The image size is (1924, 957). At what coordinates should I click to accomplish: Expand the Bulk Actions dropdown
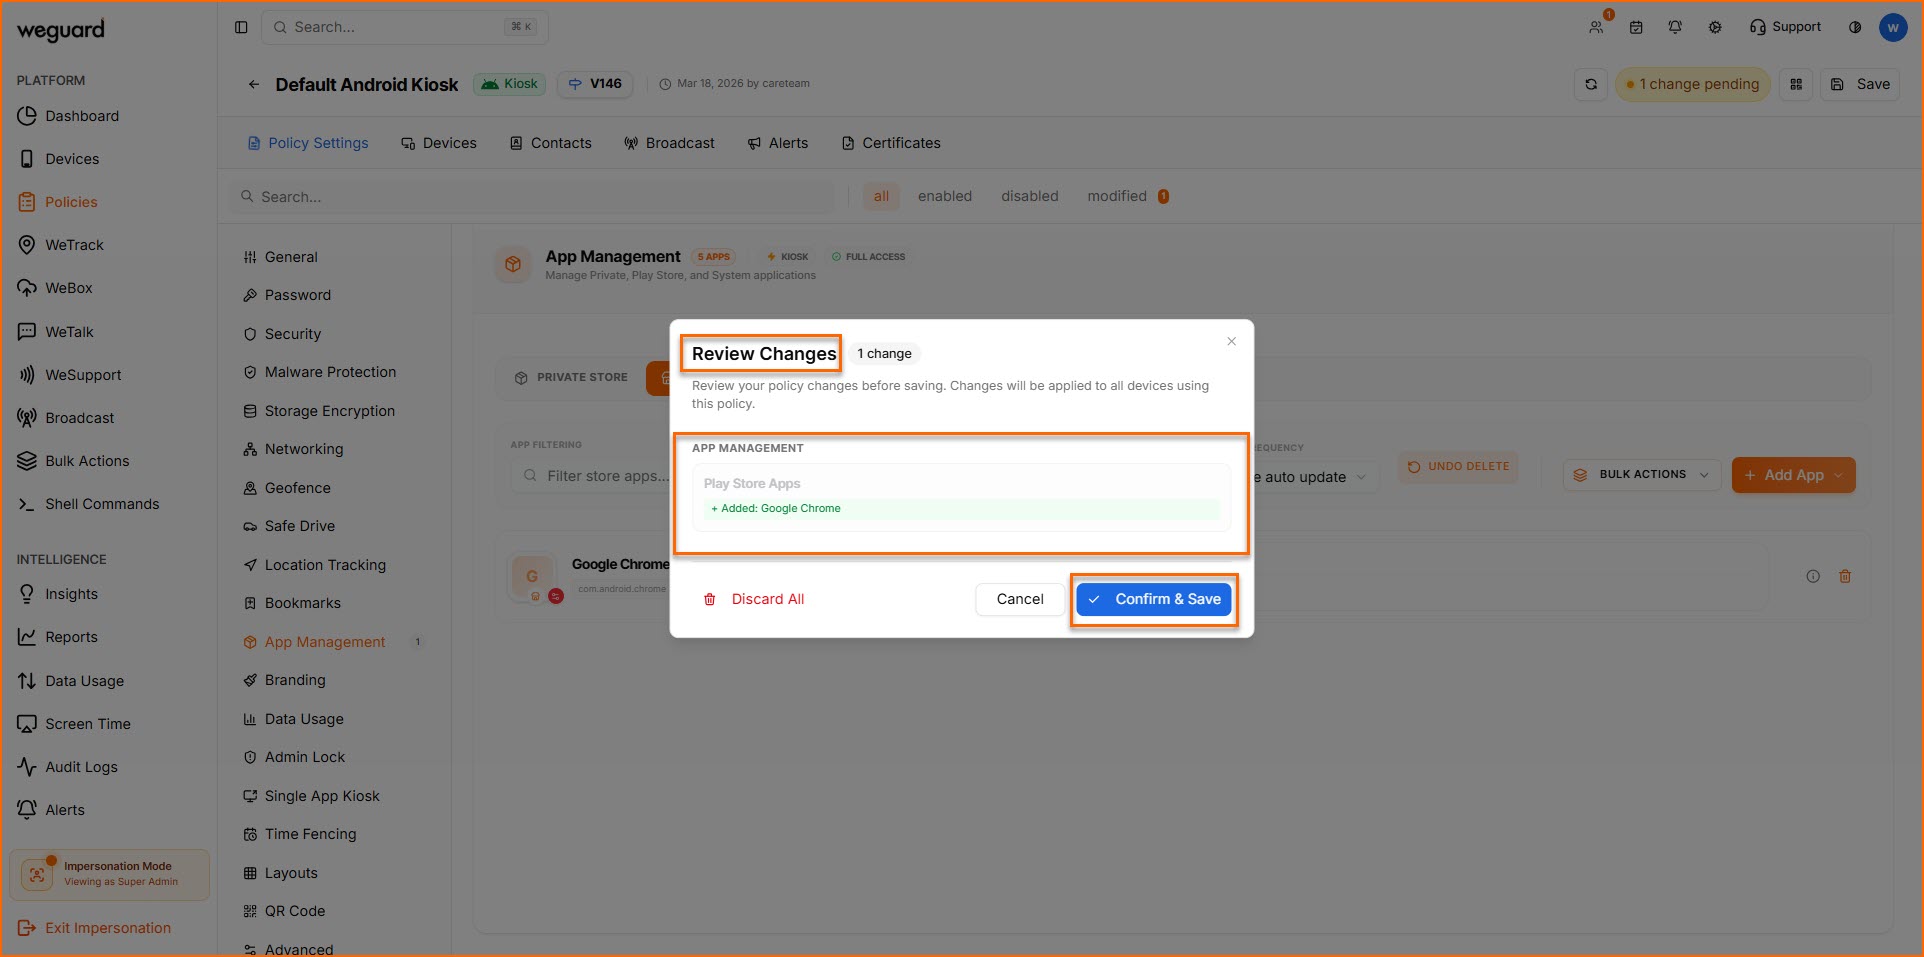[1641, 475]
